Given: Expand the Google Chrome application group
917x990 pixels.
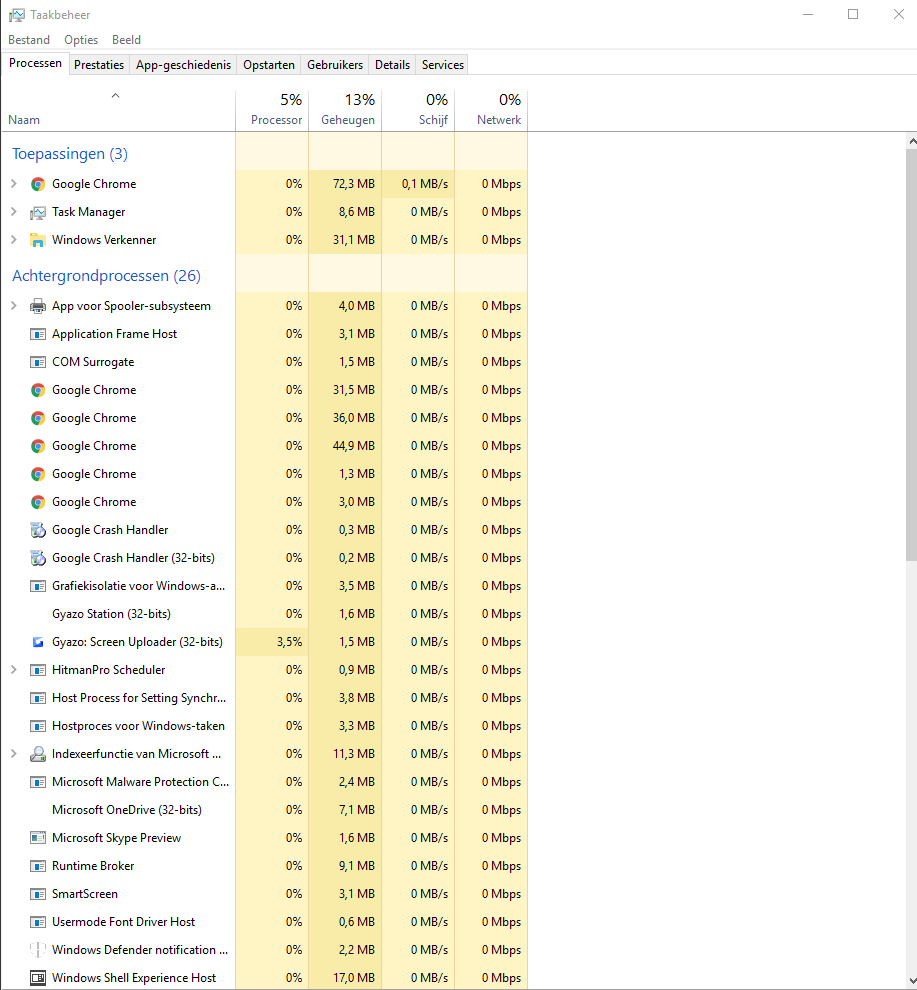Looking at the screenshot, I should (14, 184).
